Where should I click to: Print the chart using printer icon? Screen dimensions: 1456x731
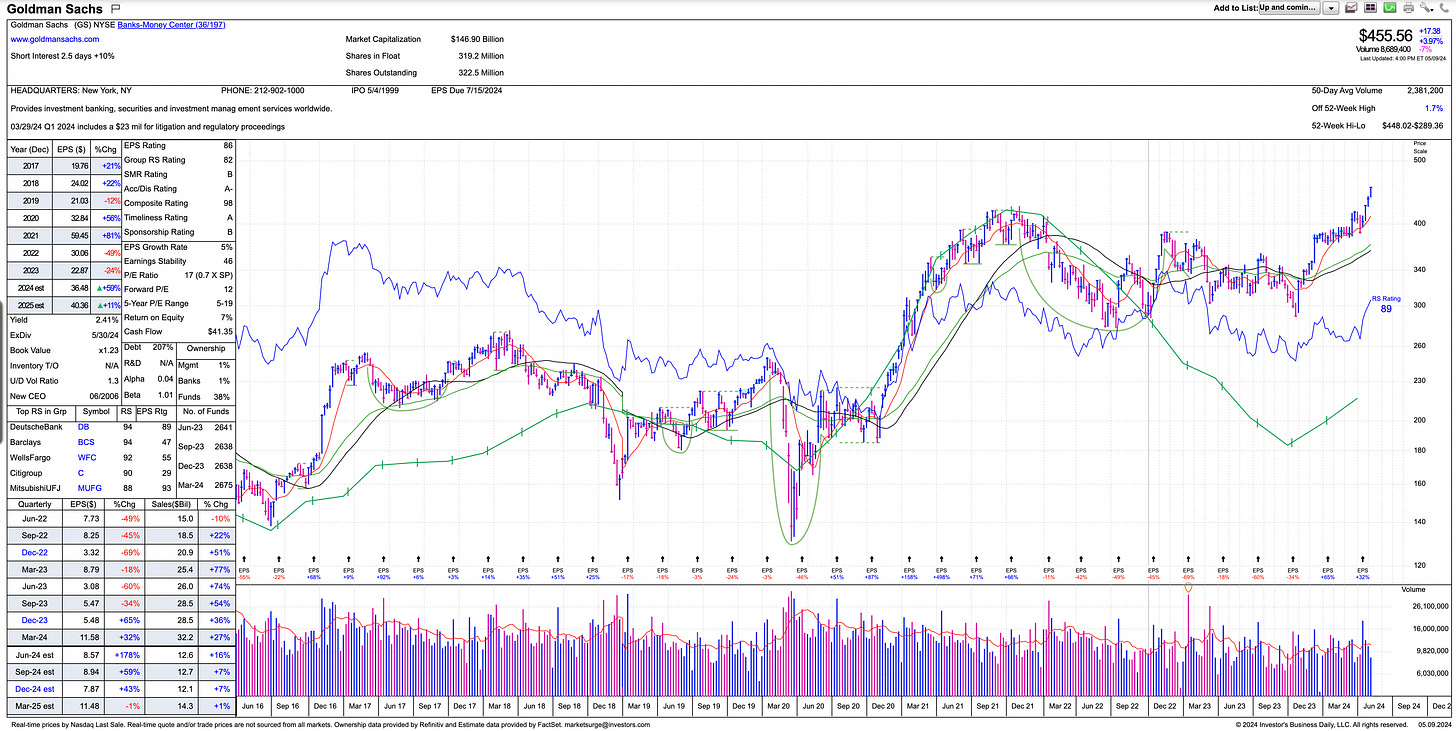1408,8
